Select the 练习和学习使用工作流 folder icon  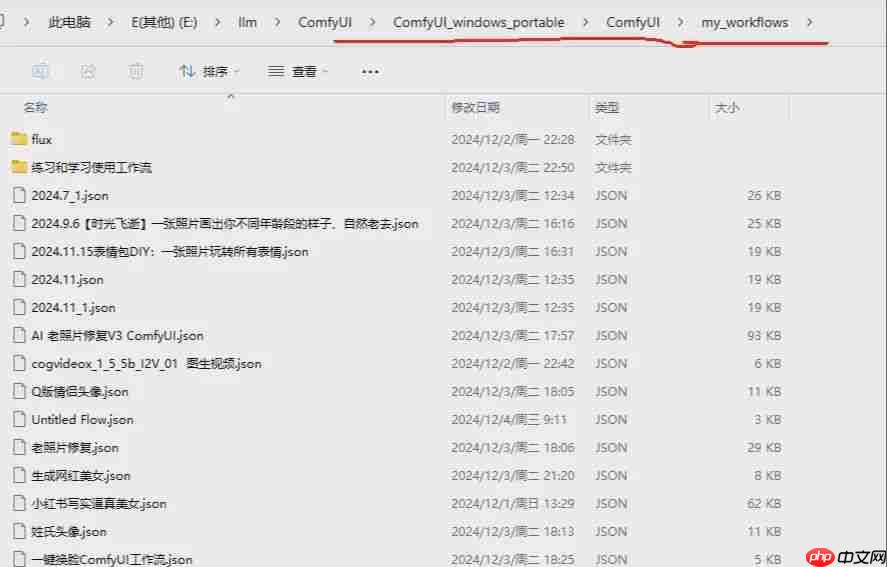(19, 167)
